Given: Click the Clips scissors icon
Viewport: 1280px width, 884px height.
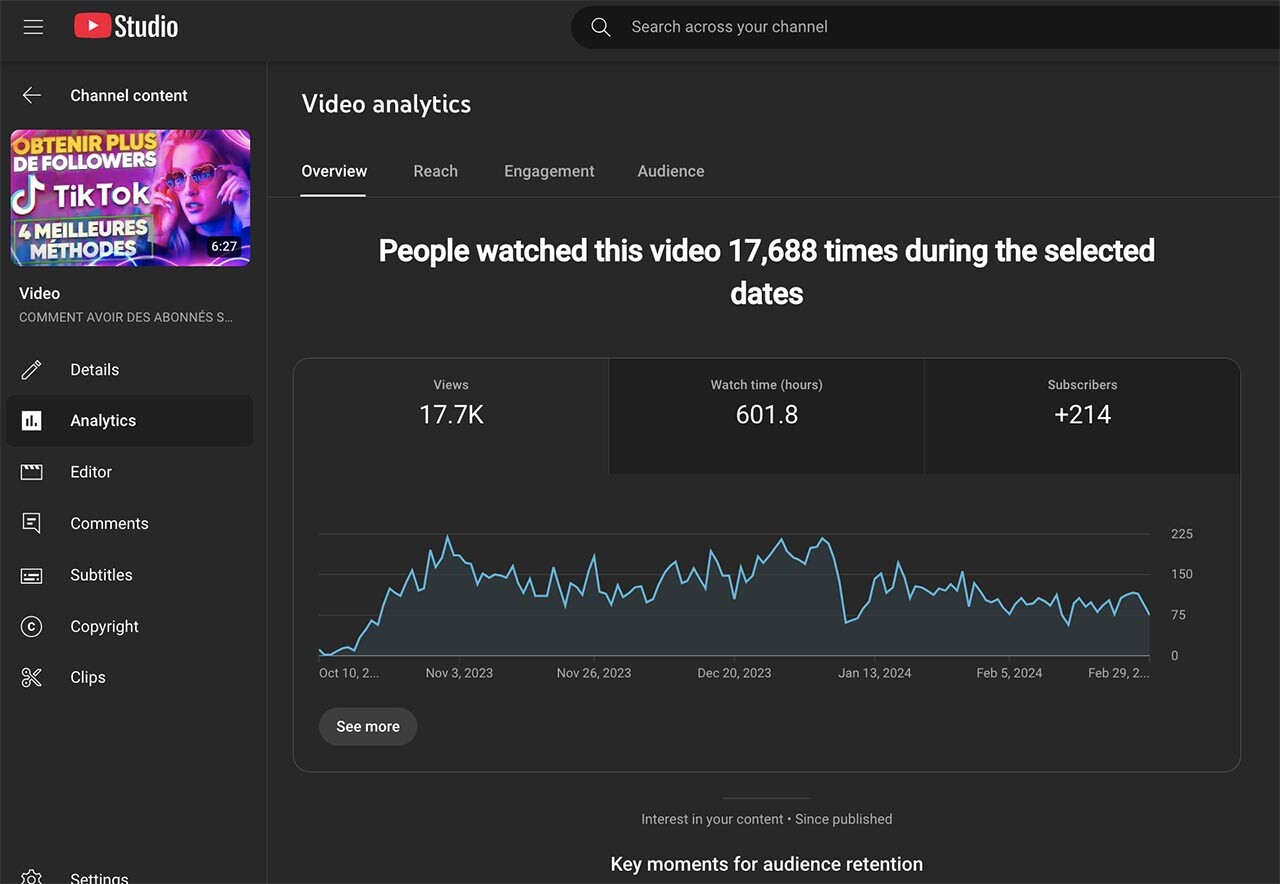Looking at the screenshot, I should (x=32, y=678).
